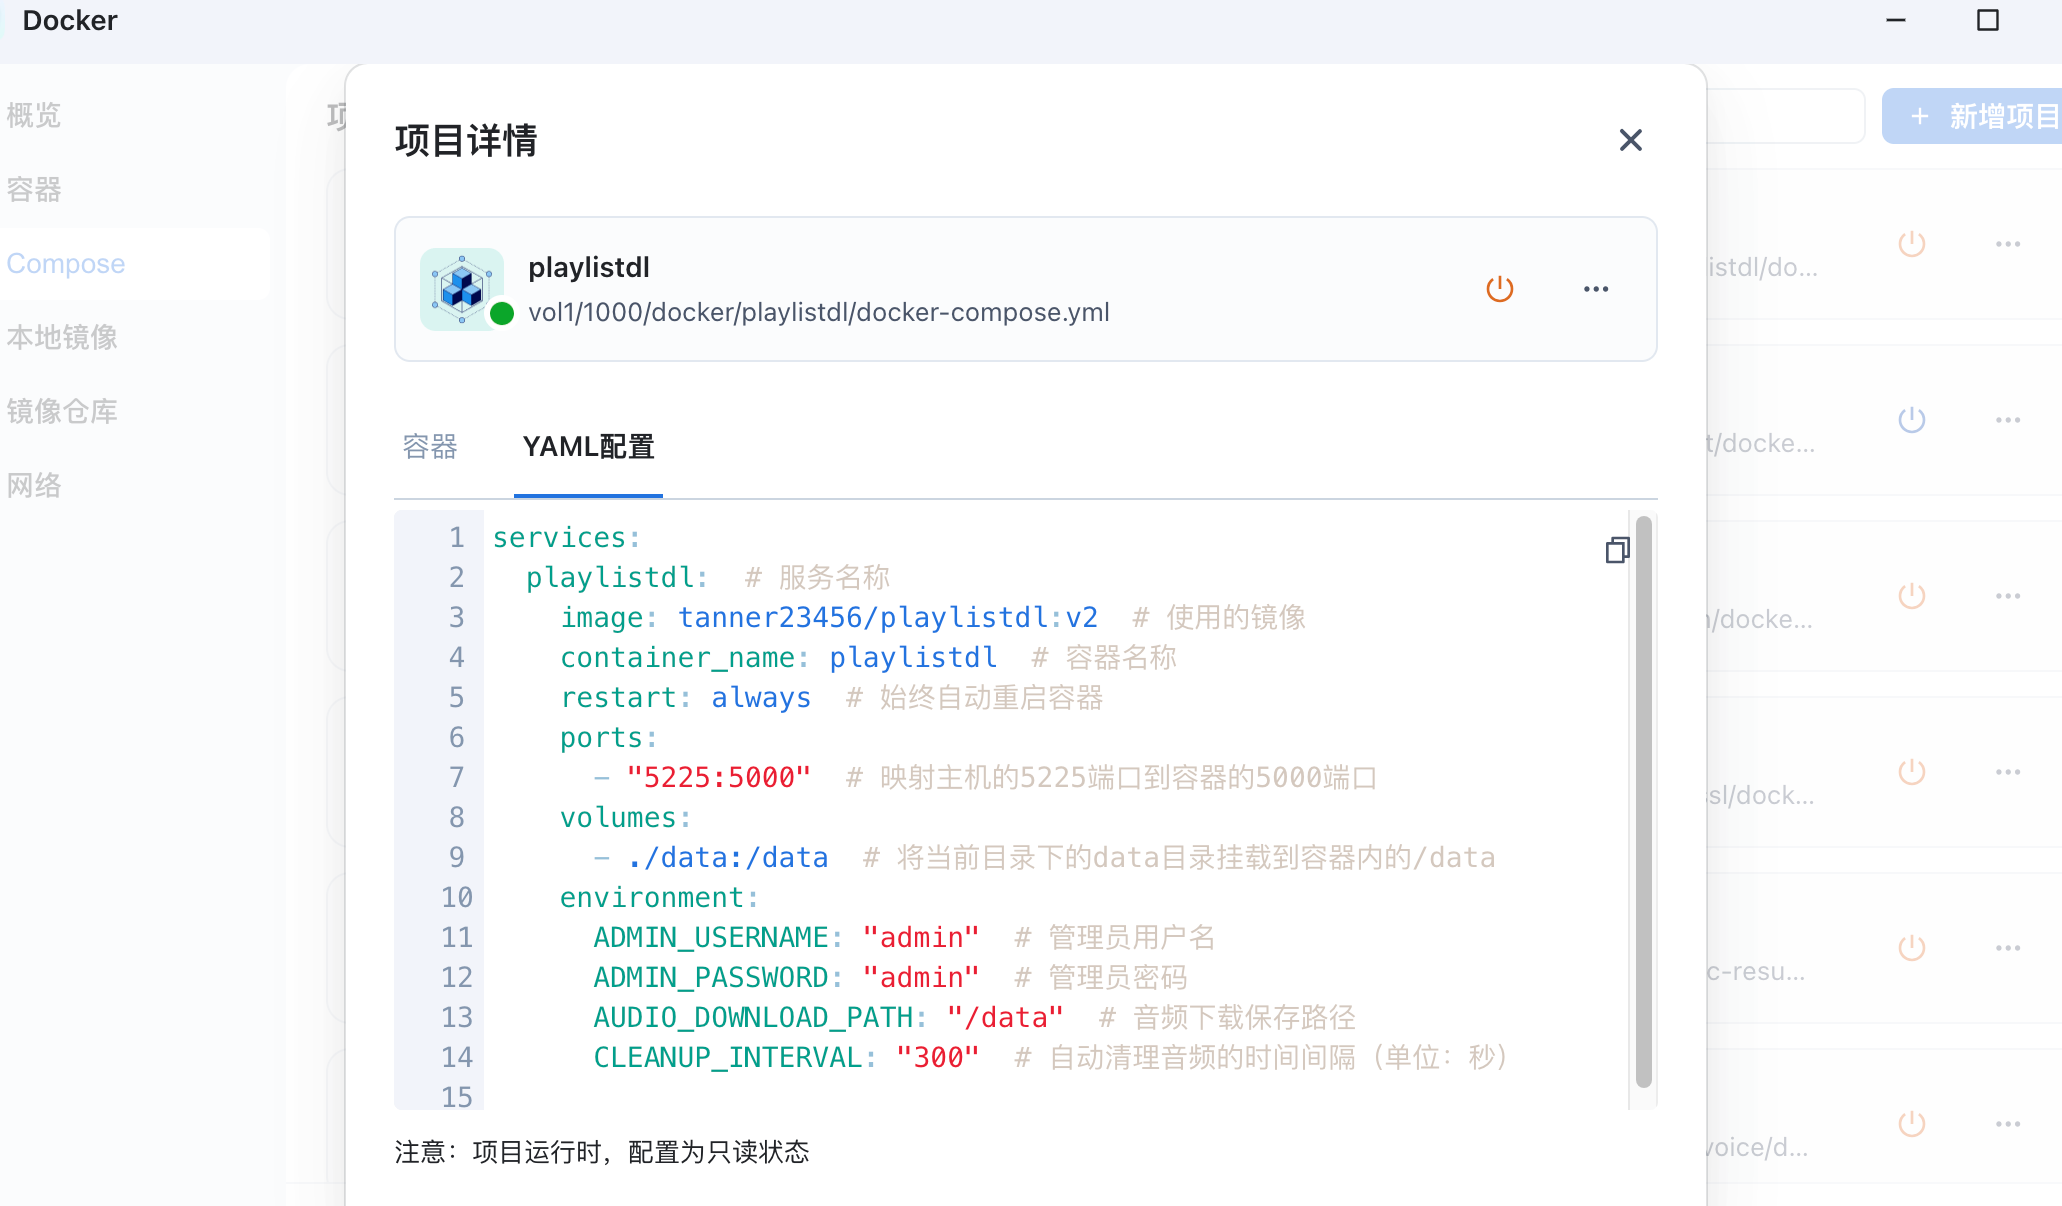Copy YAML config with copy icon
This screenshot has height=1206, width=2062.
point(1617,550)
